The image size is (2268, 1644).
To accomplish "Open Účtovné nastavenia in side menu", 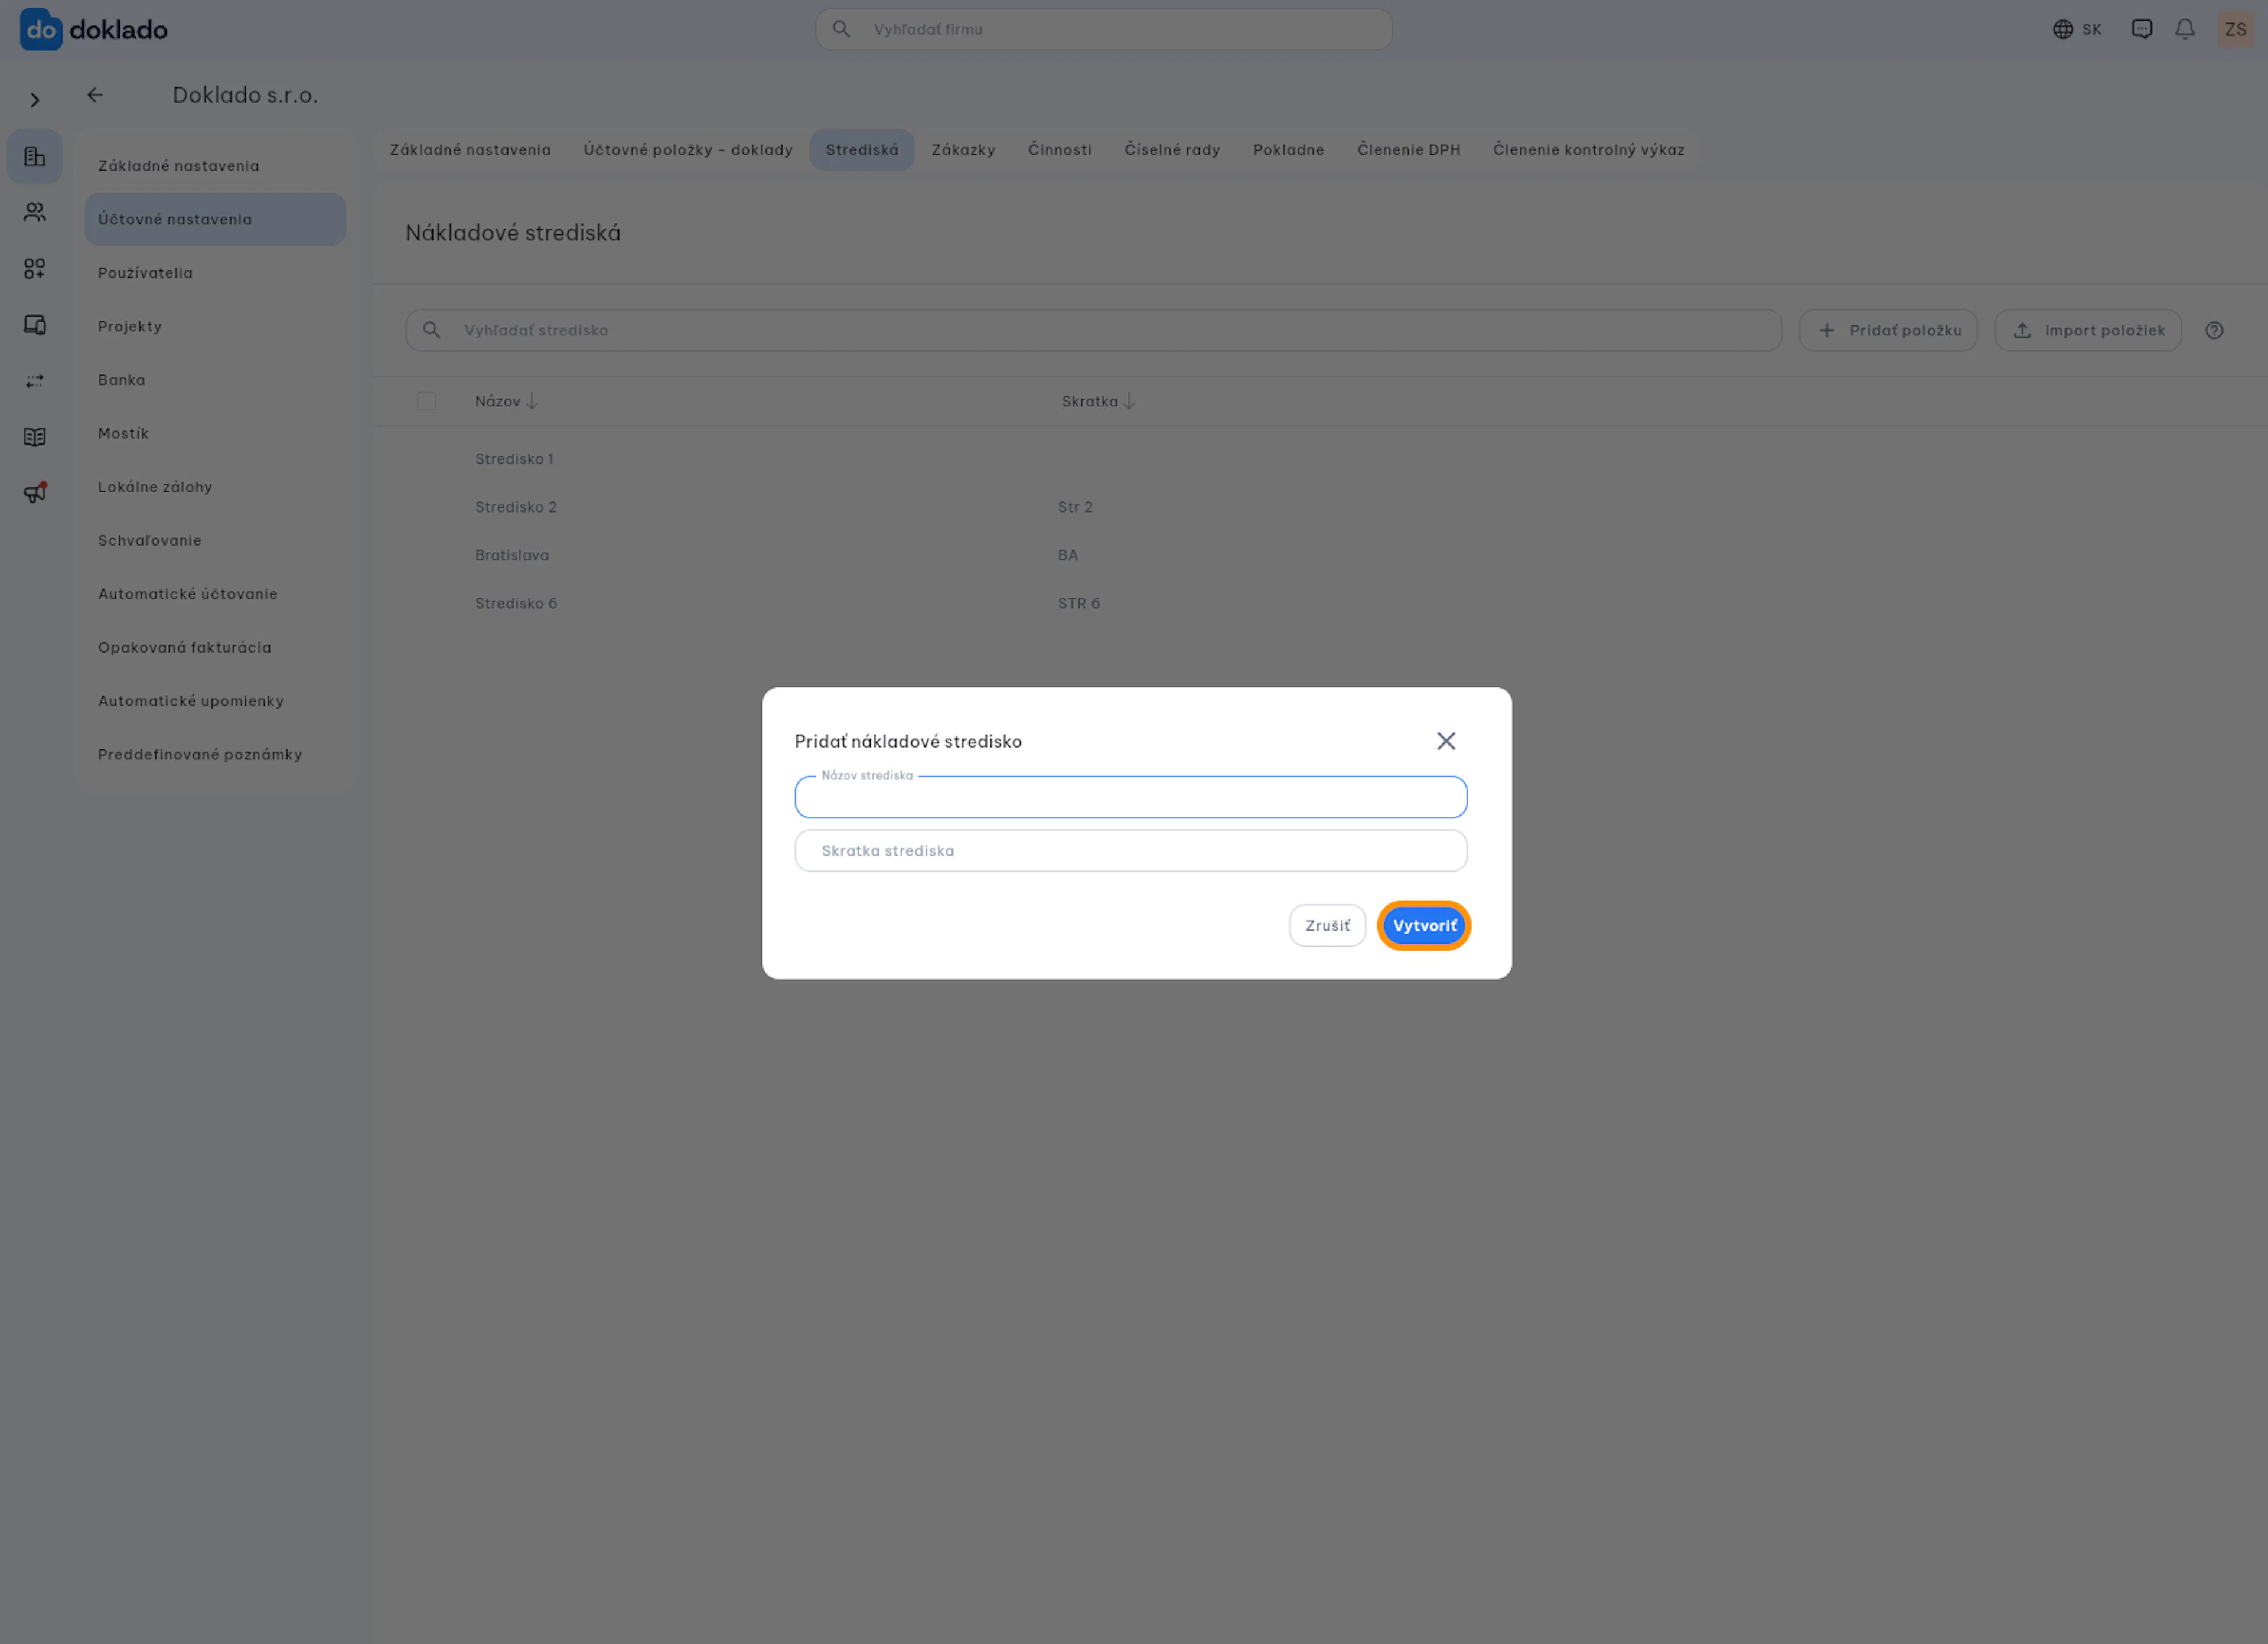I will pos(215,219).
